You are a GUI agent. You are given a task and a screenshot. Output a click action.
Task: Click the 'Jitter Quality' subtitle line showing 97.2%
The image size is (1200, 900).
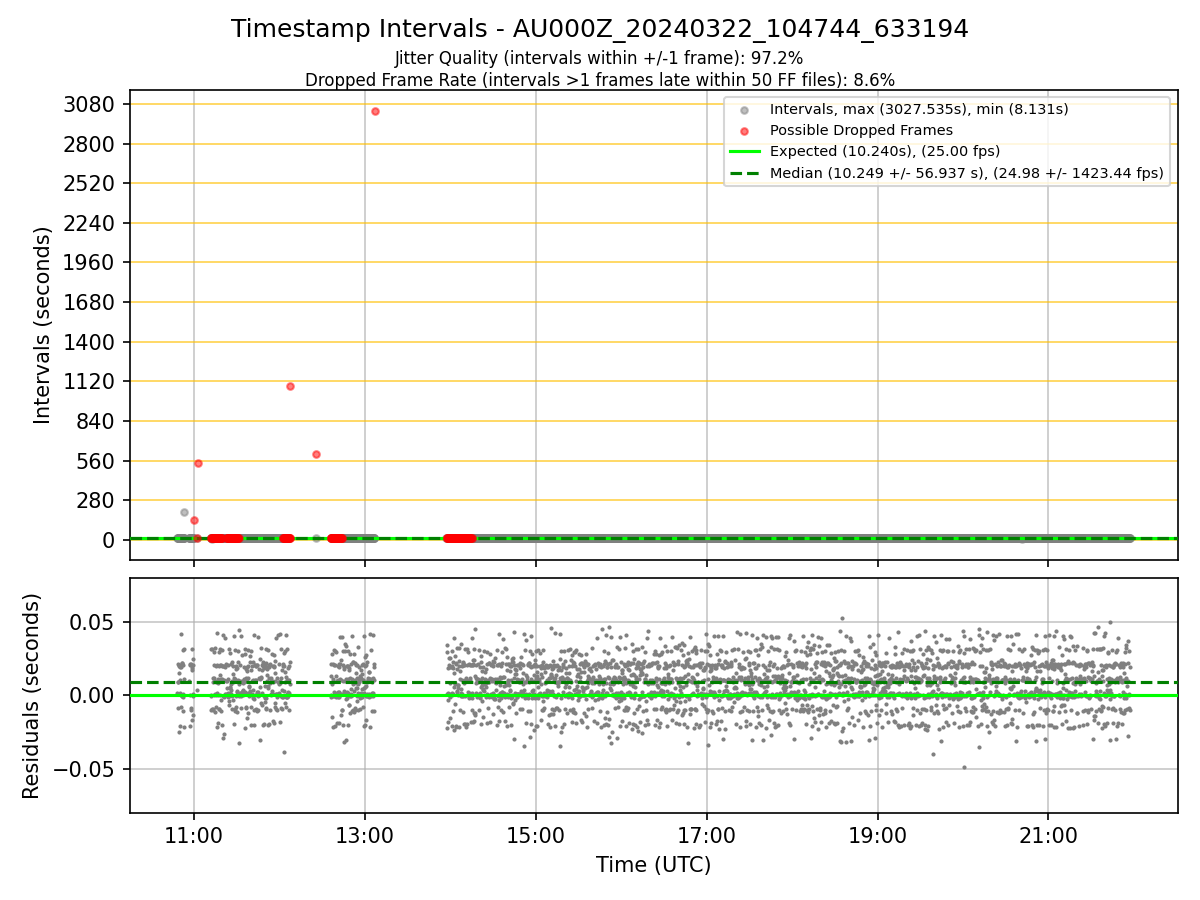[599, 59]
